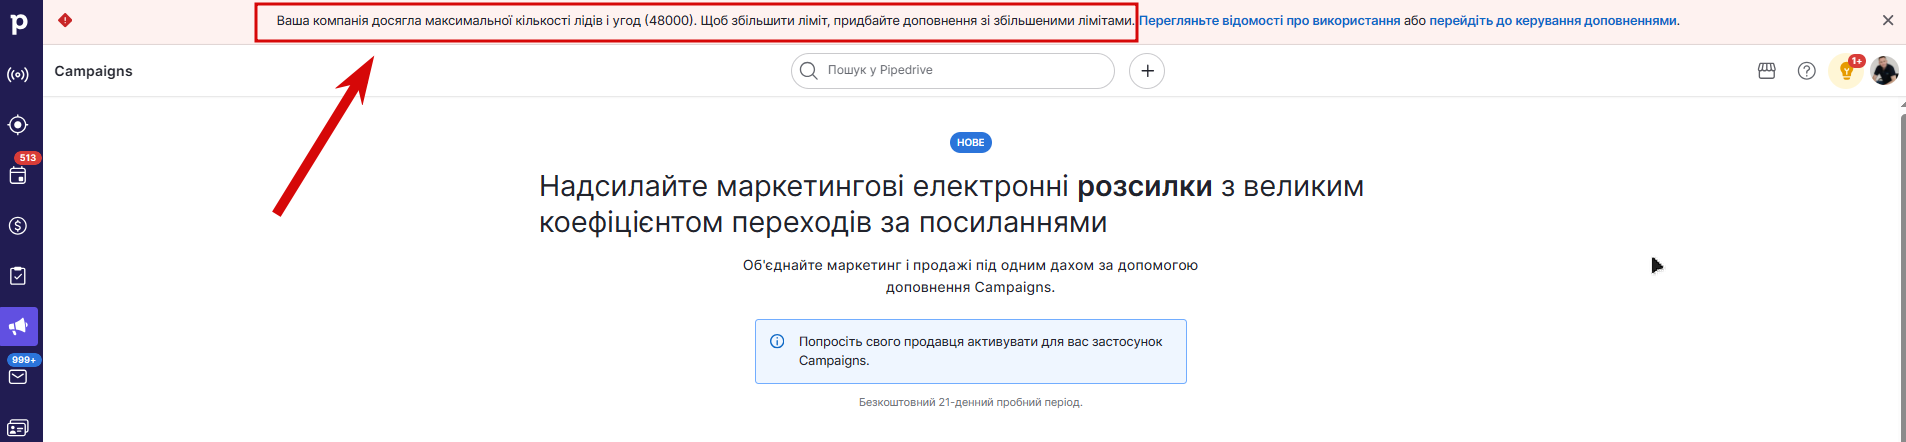Open the Projects clipboard icon in sidebar

[x=18, y=276]
